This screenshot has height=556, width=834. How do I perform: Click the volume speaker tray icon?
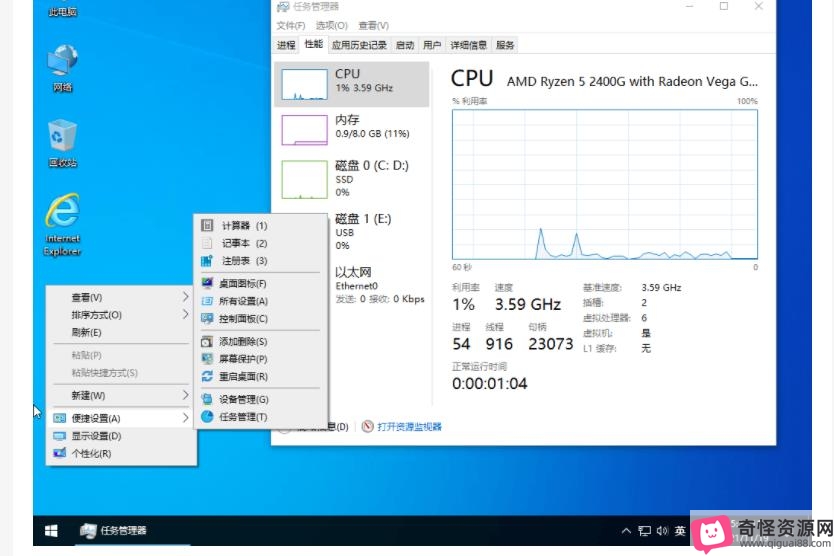click(x=662, y=530)
